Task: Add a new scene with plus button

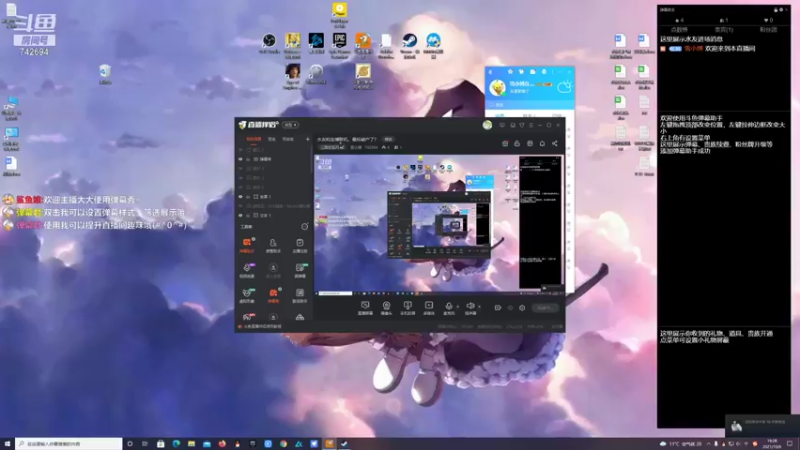Action: [308, 139]
